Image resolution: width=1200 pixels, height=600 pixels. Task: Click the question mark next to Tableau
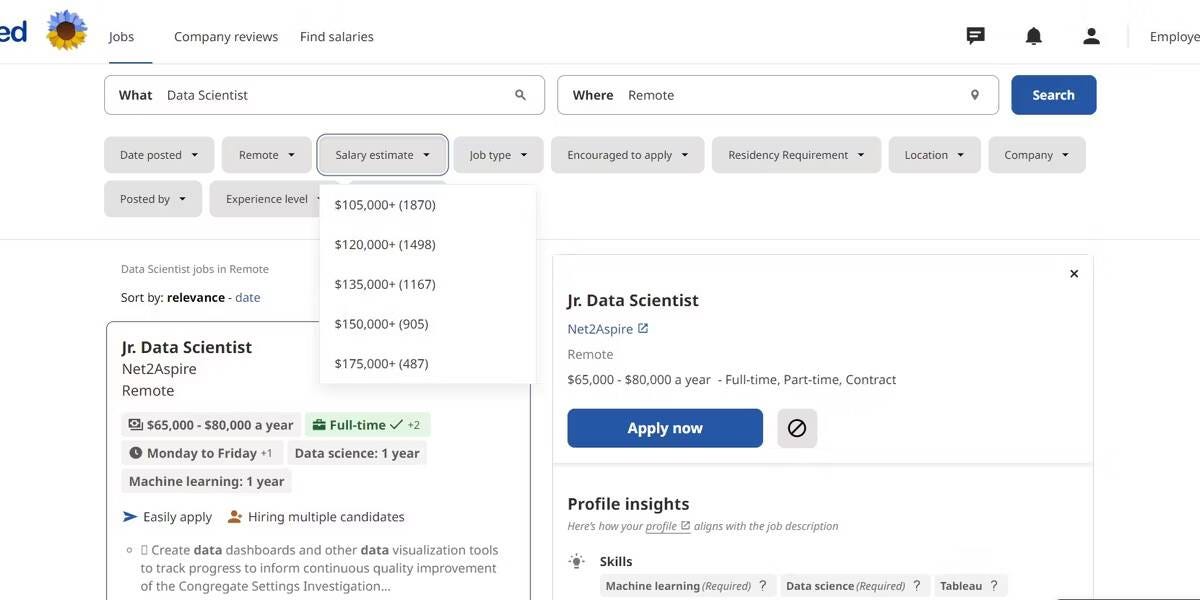(993, 586)
